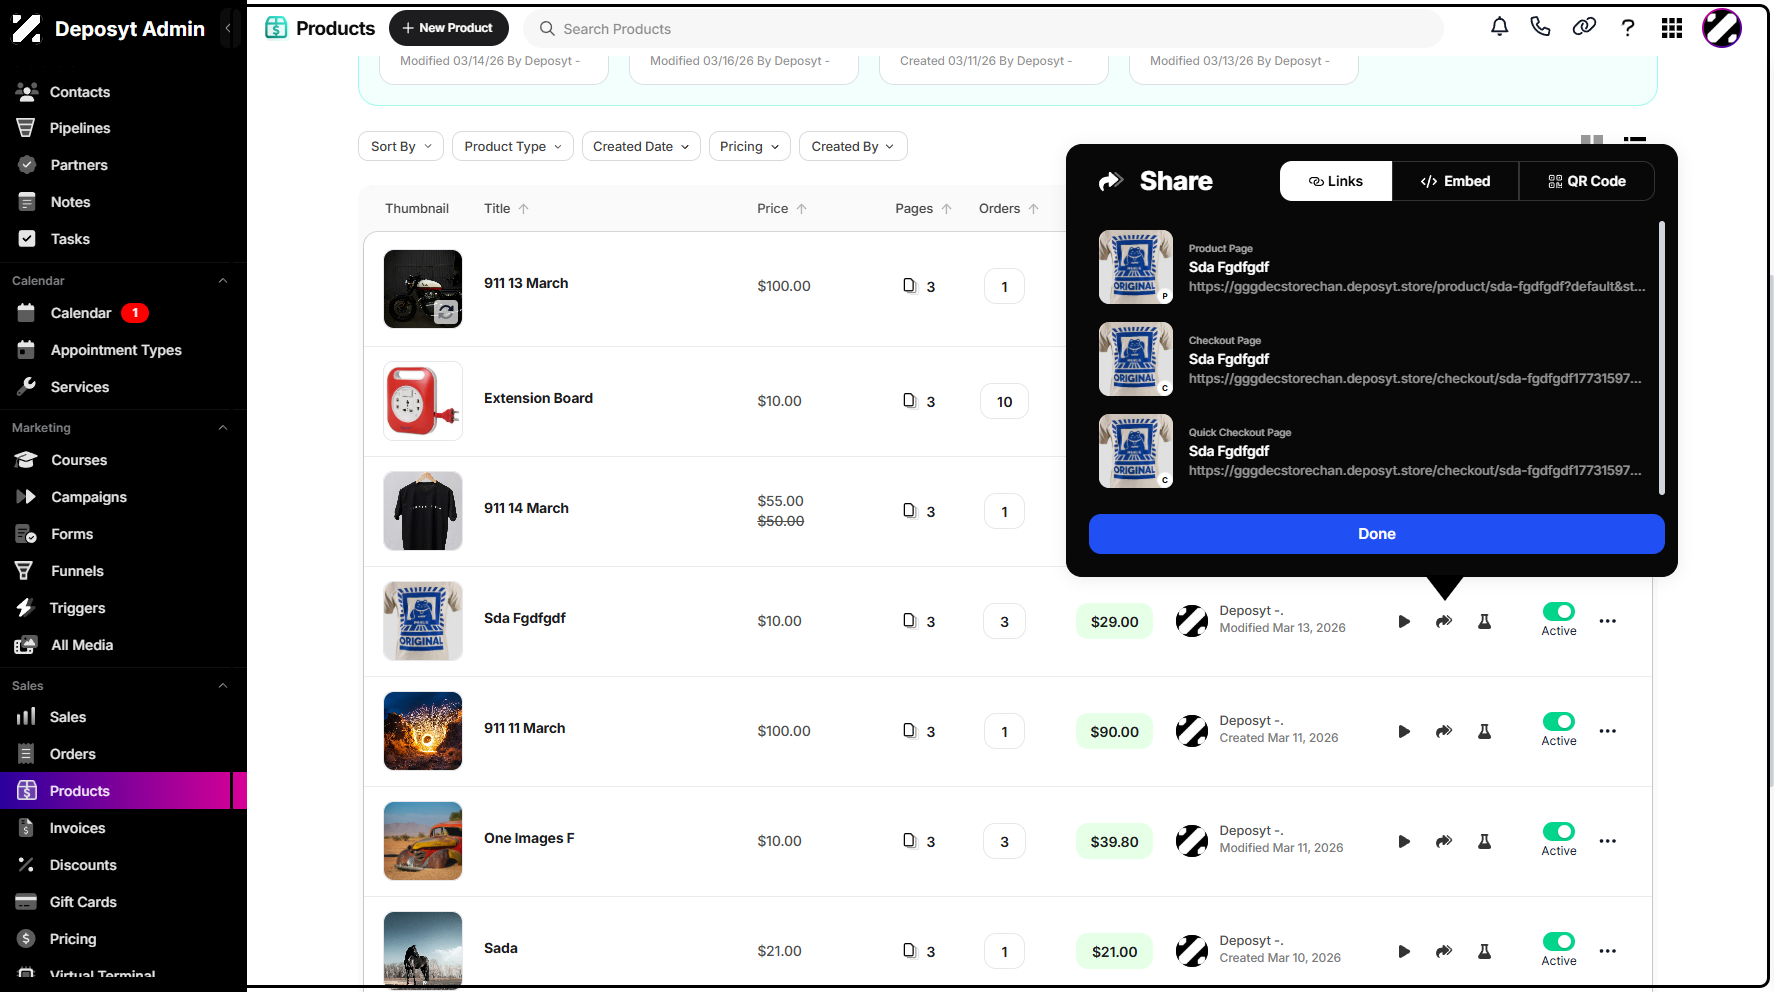Switch to list view icon
The height and width of the screenshot is (992, 1774).
coord(1635,140)
